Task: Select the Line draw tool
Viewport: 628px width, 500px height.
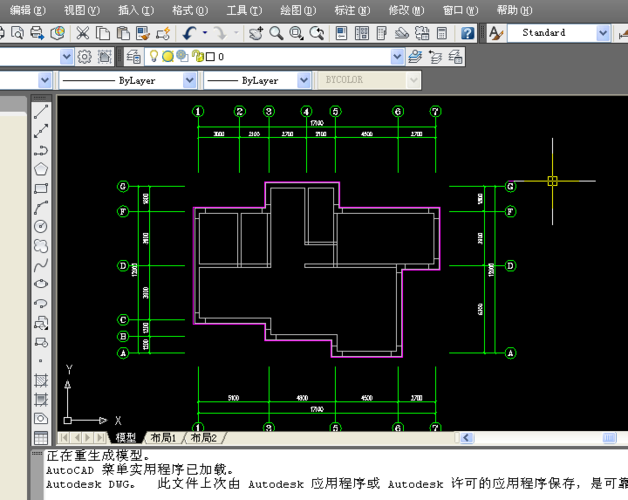Action: (x=41, y=112)
